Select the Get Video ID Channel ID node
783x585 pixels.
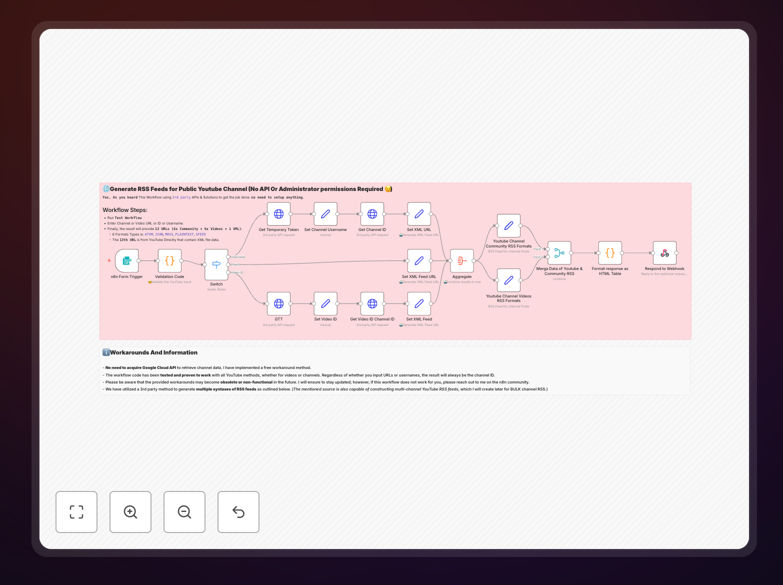coord(372,303)
